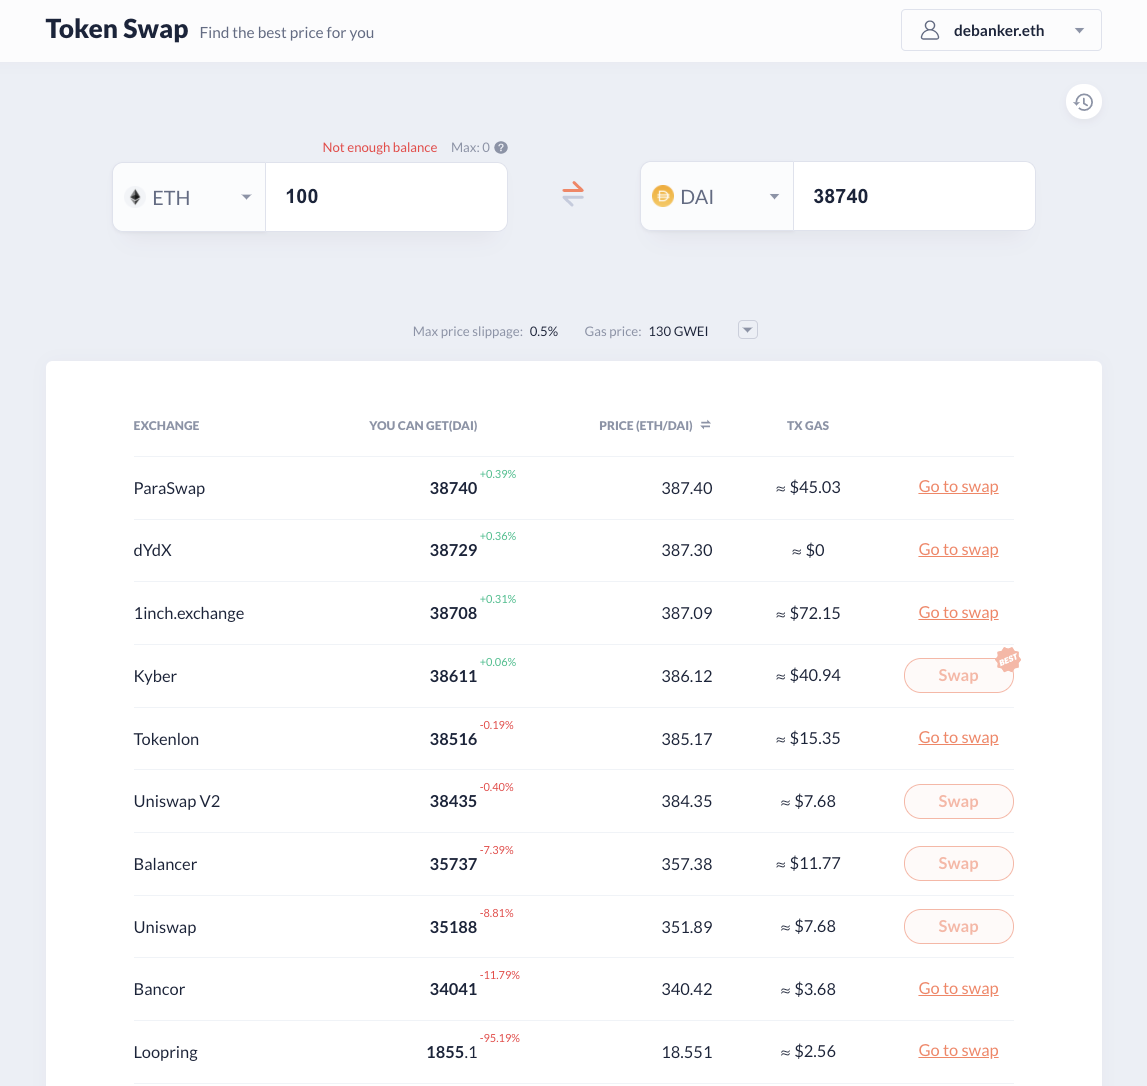
Task: Open the swap history clock icon
Action: click(x=1083, y=102)
